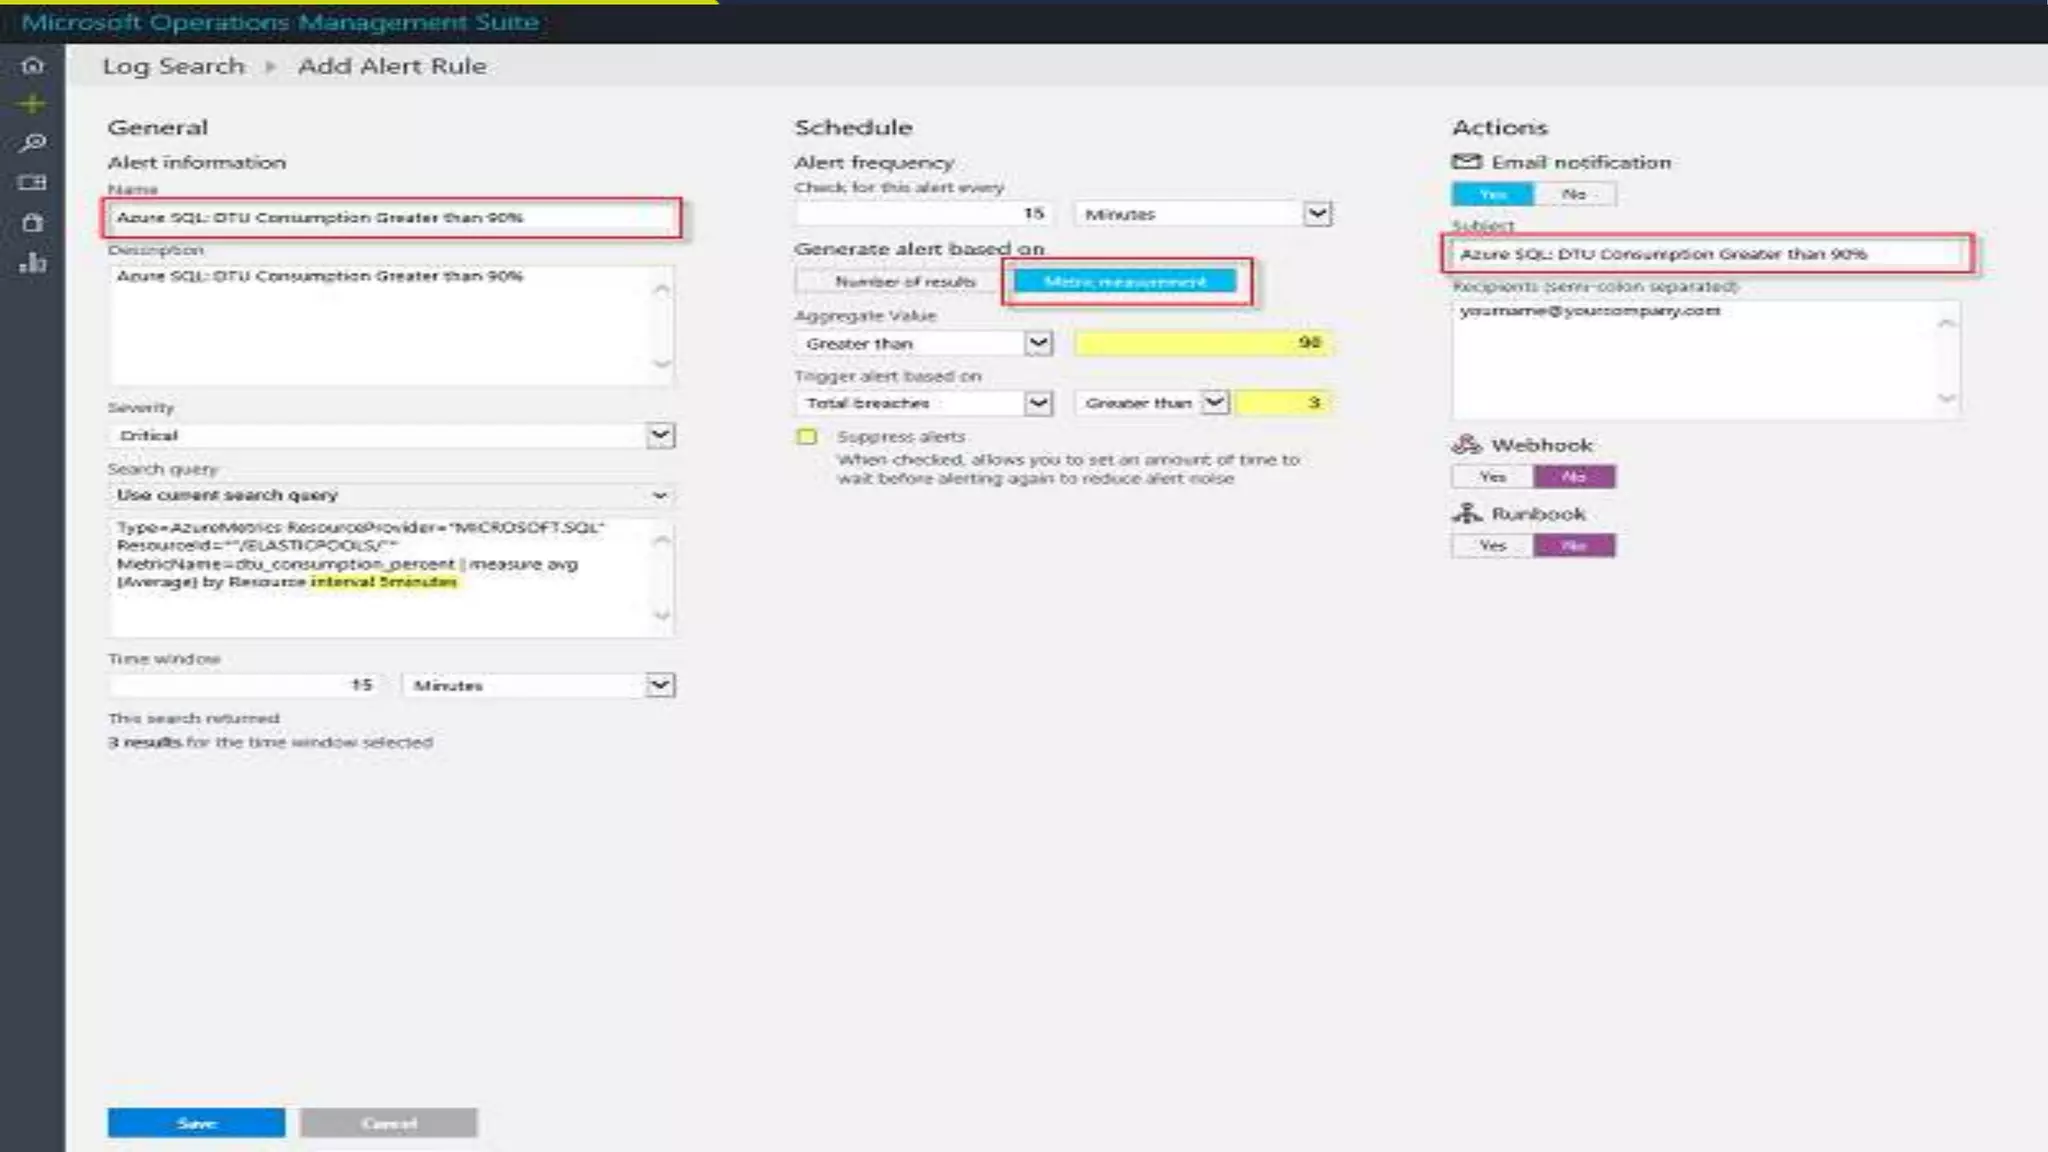Open the Home icon in sidebar
2048x1152 pixels.
32,66
